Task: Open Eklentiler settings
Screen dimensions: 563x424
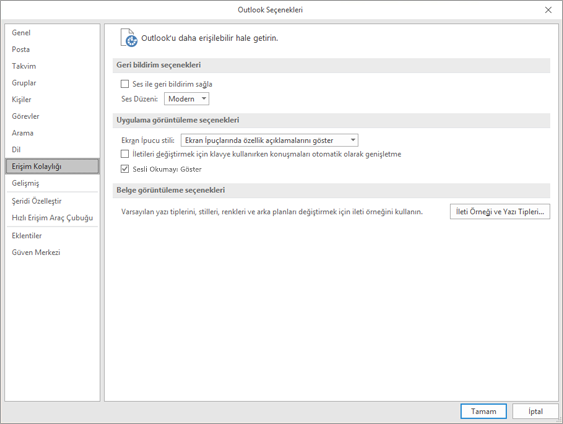Action: [52, 236]
